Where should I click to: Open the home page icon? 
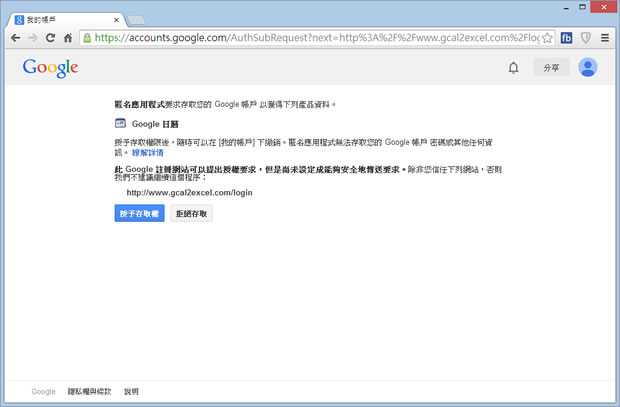(68, 38)
